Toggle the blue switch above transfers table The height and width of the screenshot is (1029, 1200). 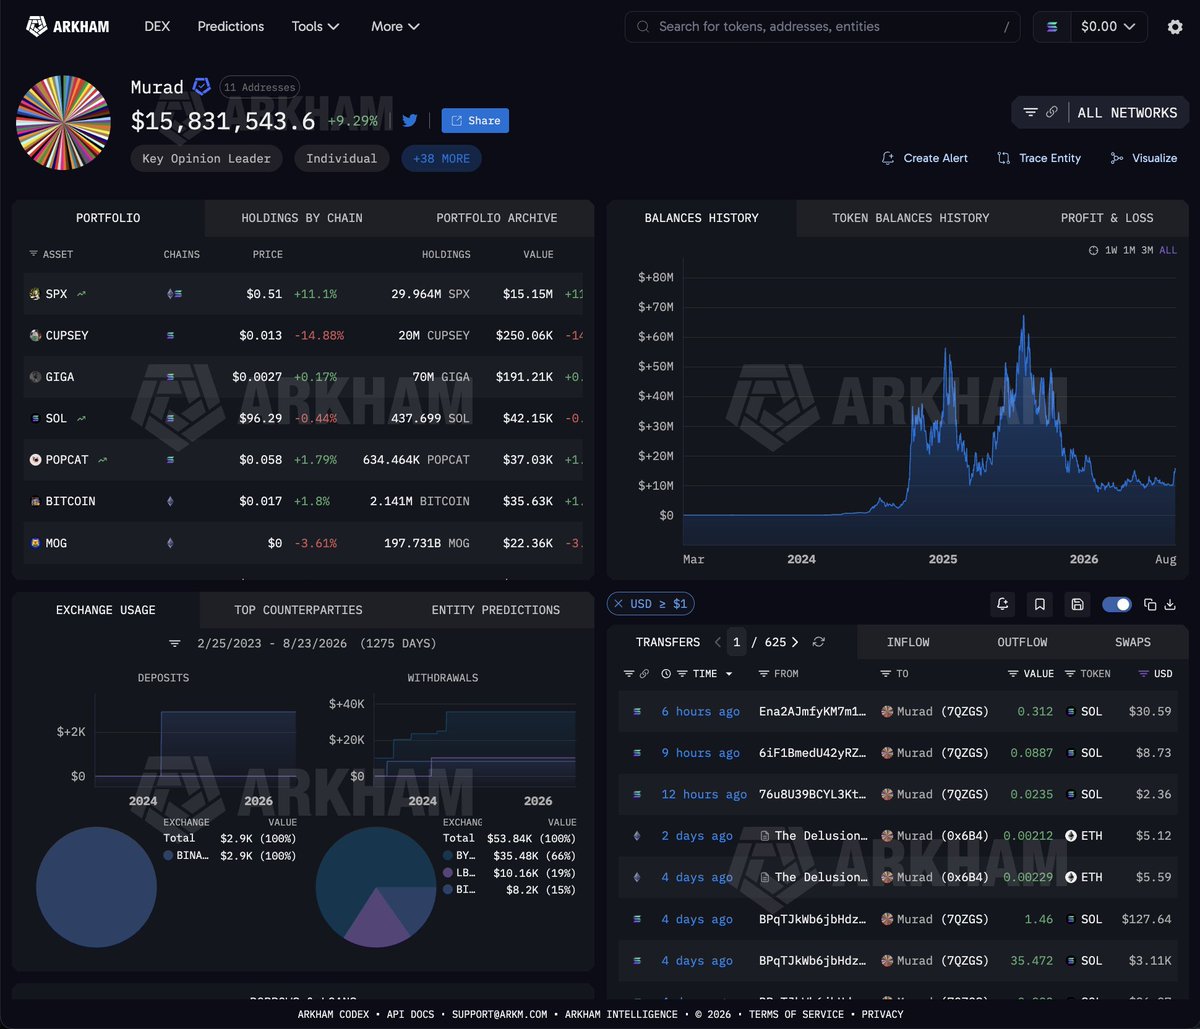point(1116,604)
